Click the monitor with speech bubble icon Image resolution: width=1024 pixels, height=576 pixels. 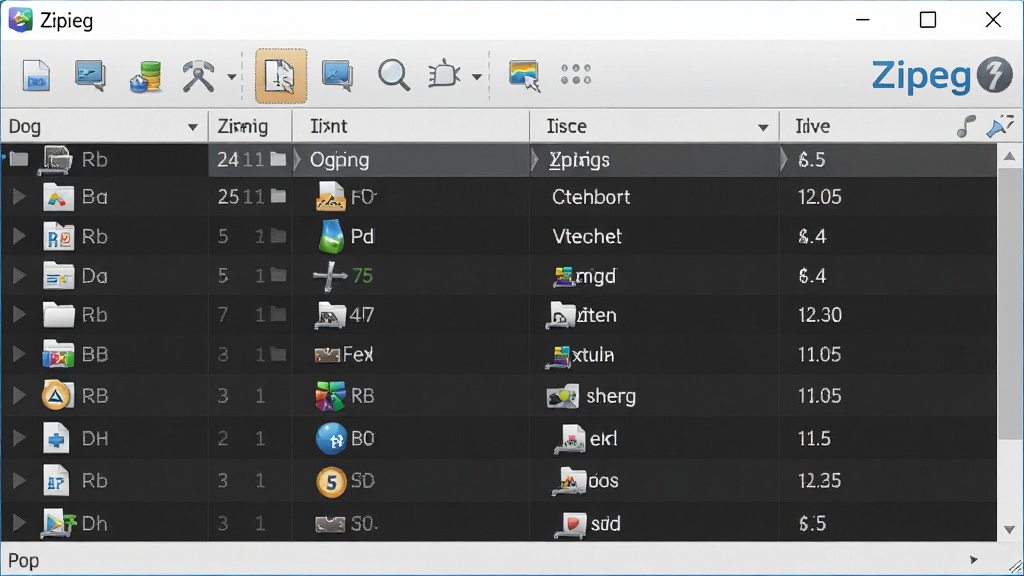[x=90, y=76]
